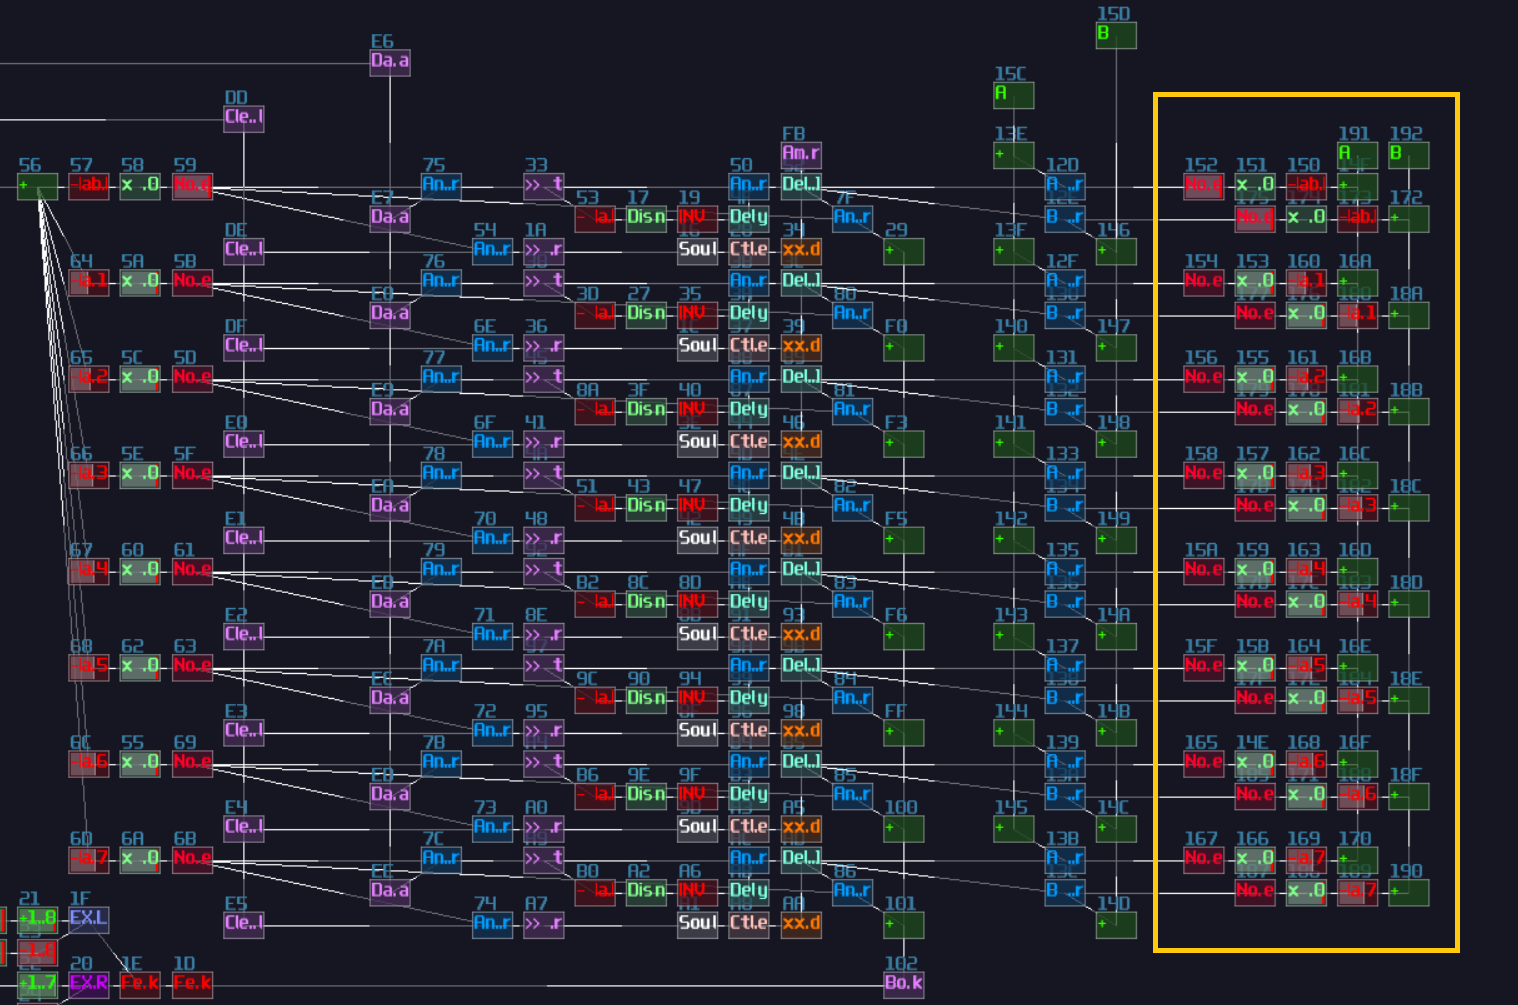Select the An..r module 7F
The image size is (1518, 1005).
pyautogui.click(x=853, y=219)
